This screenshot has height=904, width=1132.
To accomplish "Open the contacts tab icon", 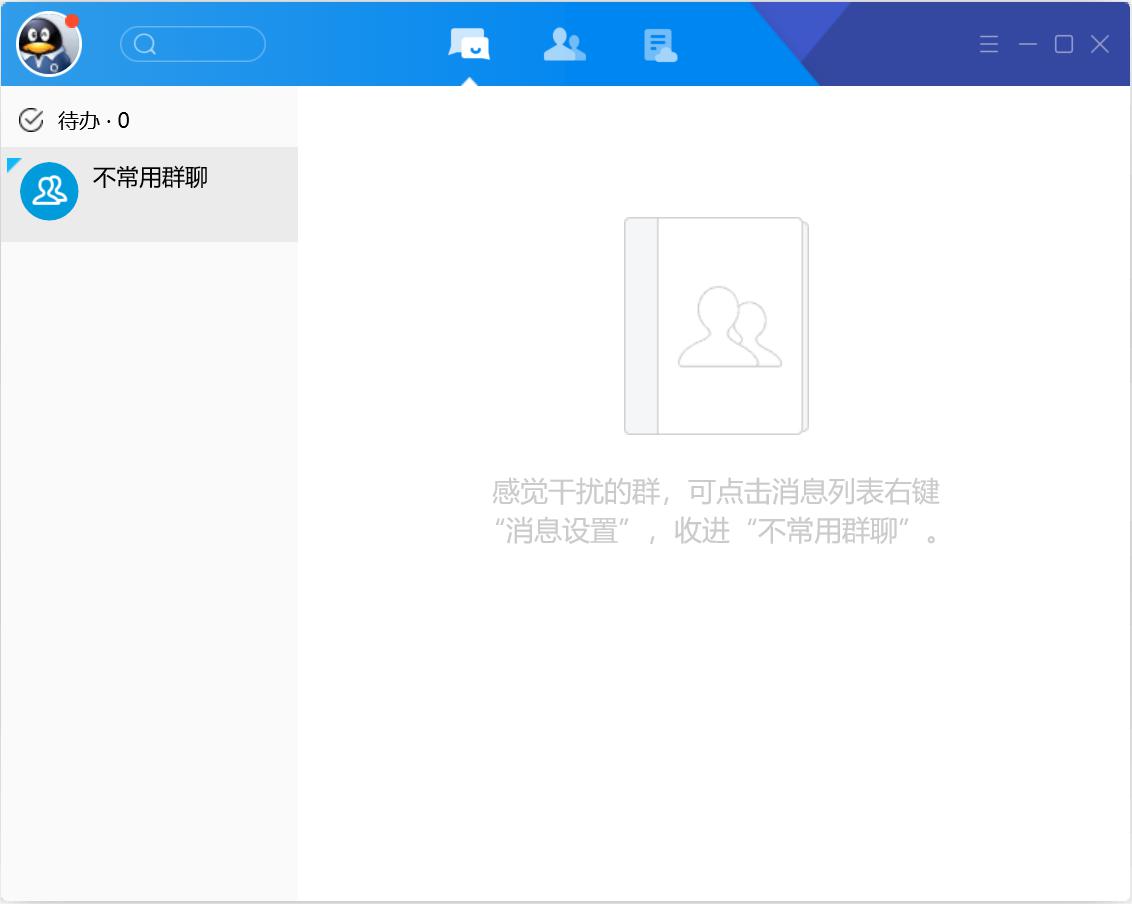I will [x=565, y=44].
